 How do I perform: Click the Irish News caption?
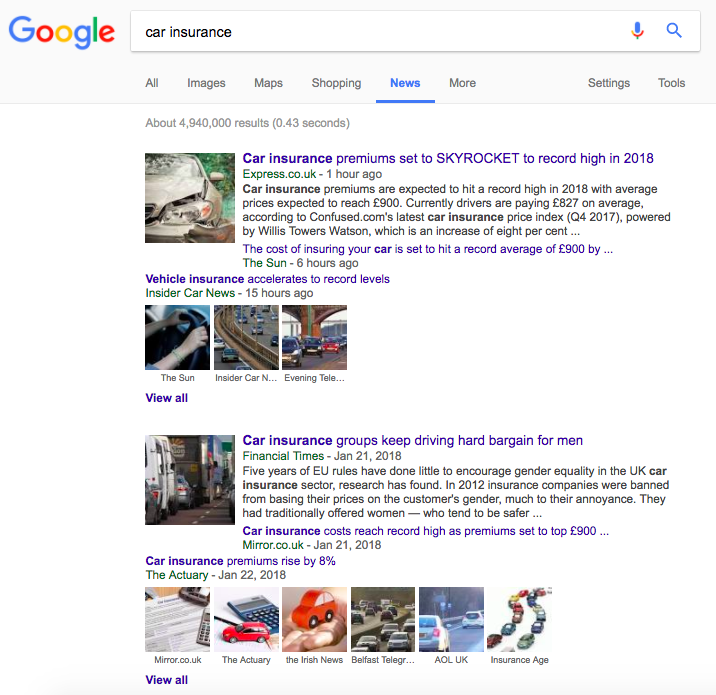click(x=315, y=660)
